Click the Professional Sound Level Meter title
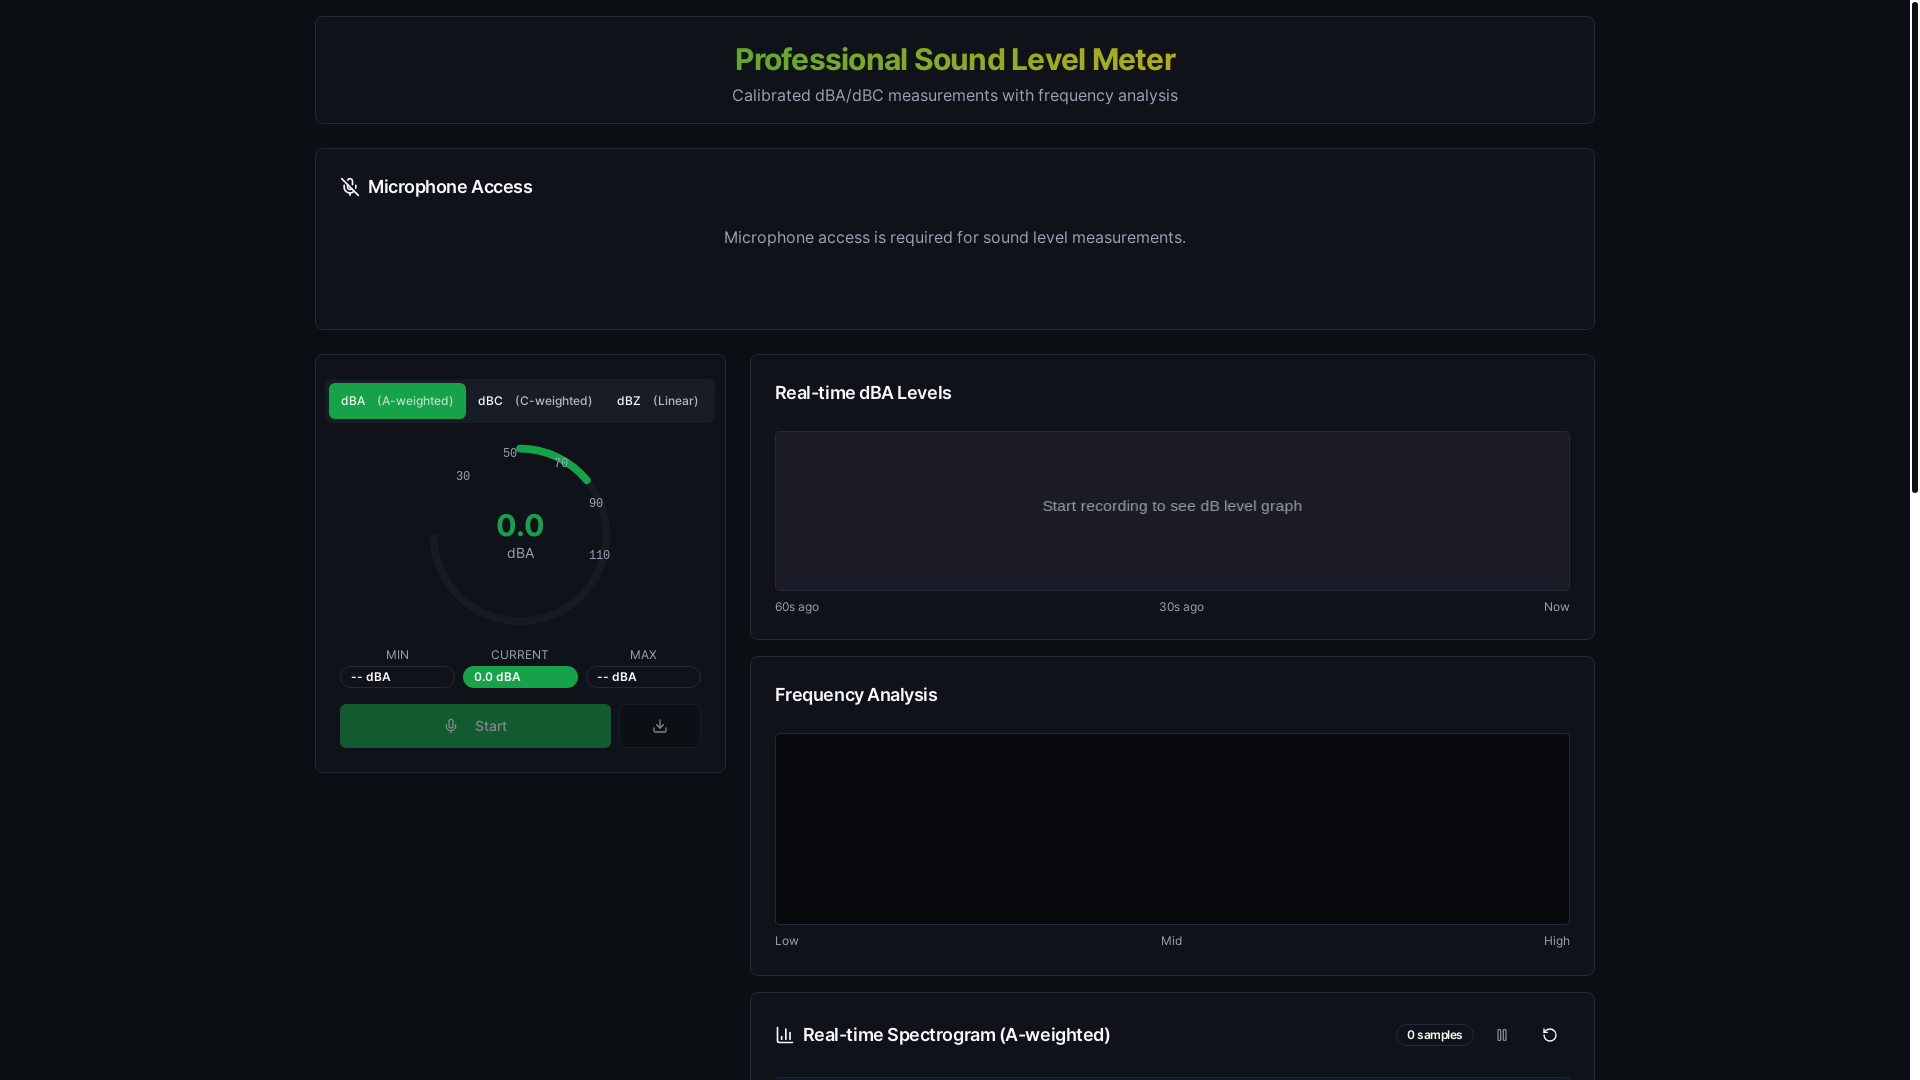The image size is (1920, 1080). coord(955,59)
